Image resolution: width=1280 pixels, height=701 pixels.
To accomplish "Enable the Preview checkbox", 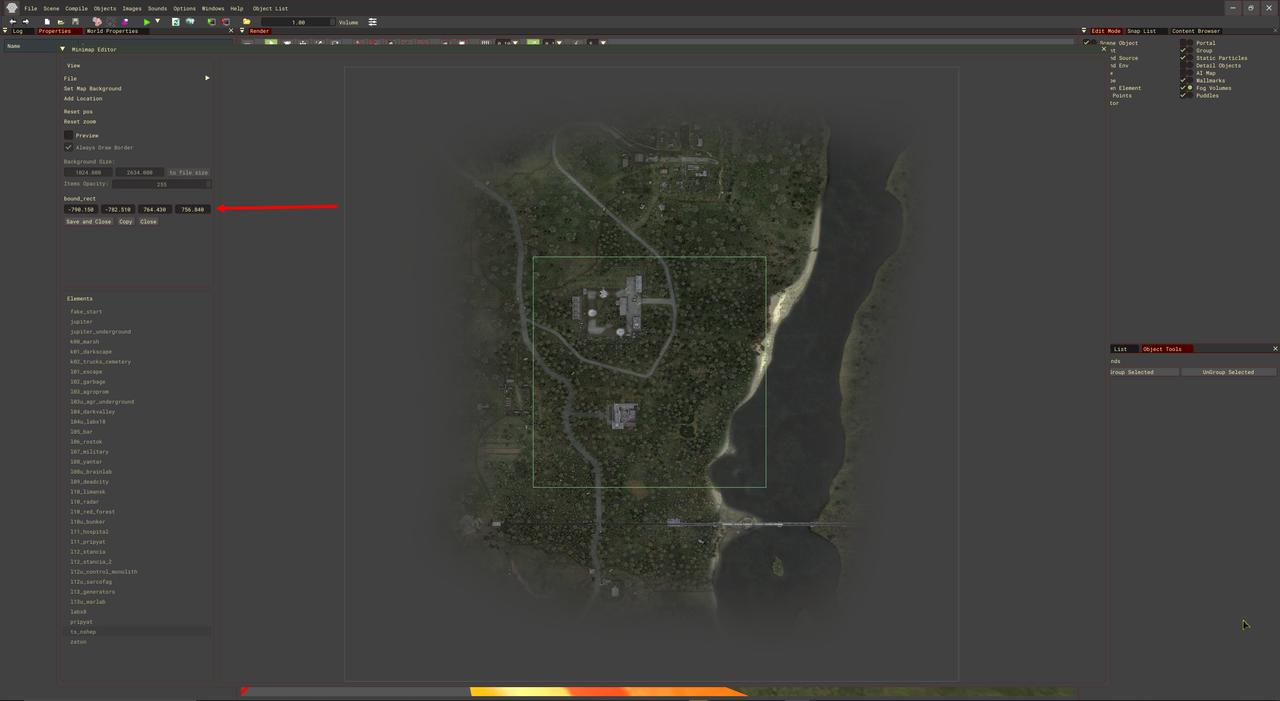I will tap(68, 135).
